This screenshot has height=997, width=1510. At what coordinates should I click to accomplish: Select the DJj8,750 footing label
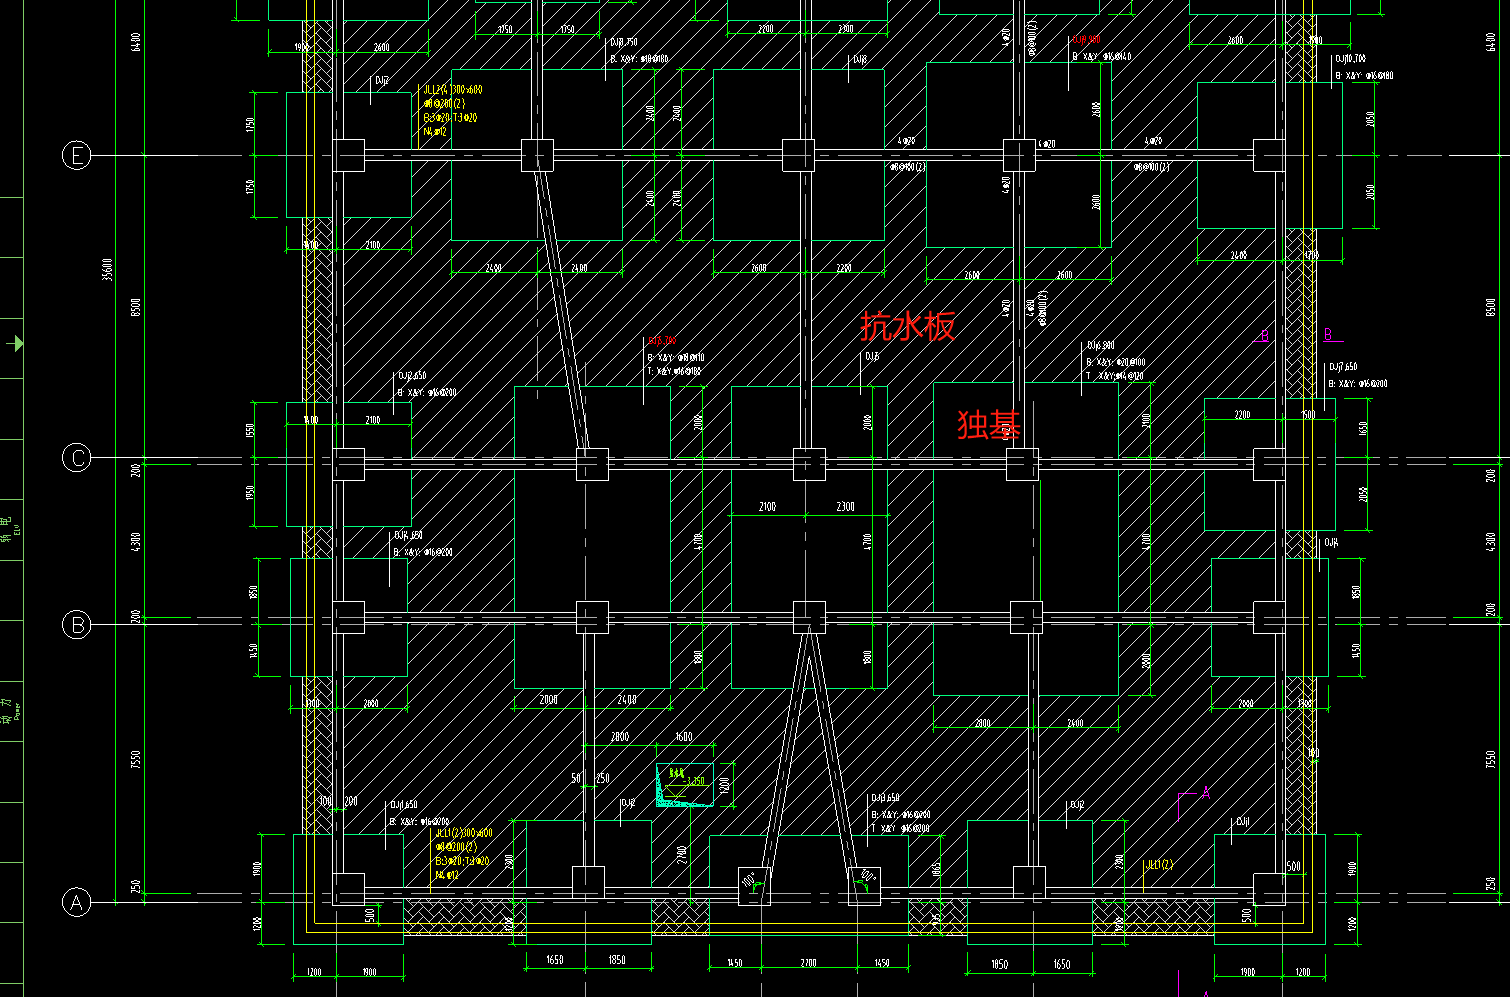coord(624,43)
